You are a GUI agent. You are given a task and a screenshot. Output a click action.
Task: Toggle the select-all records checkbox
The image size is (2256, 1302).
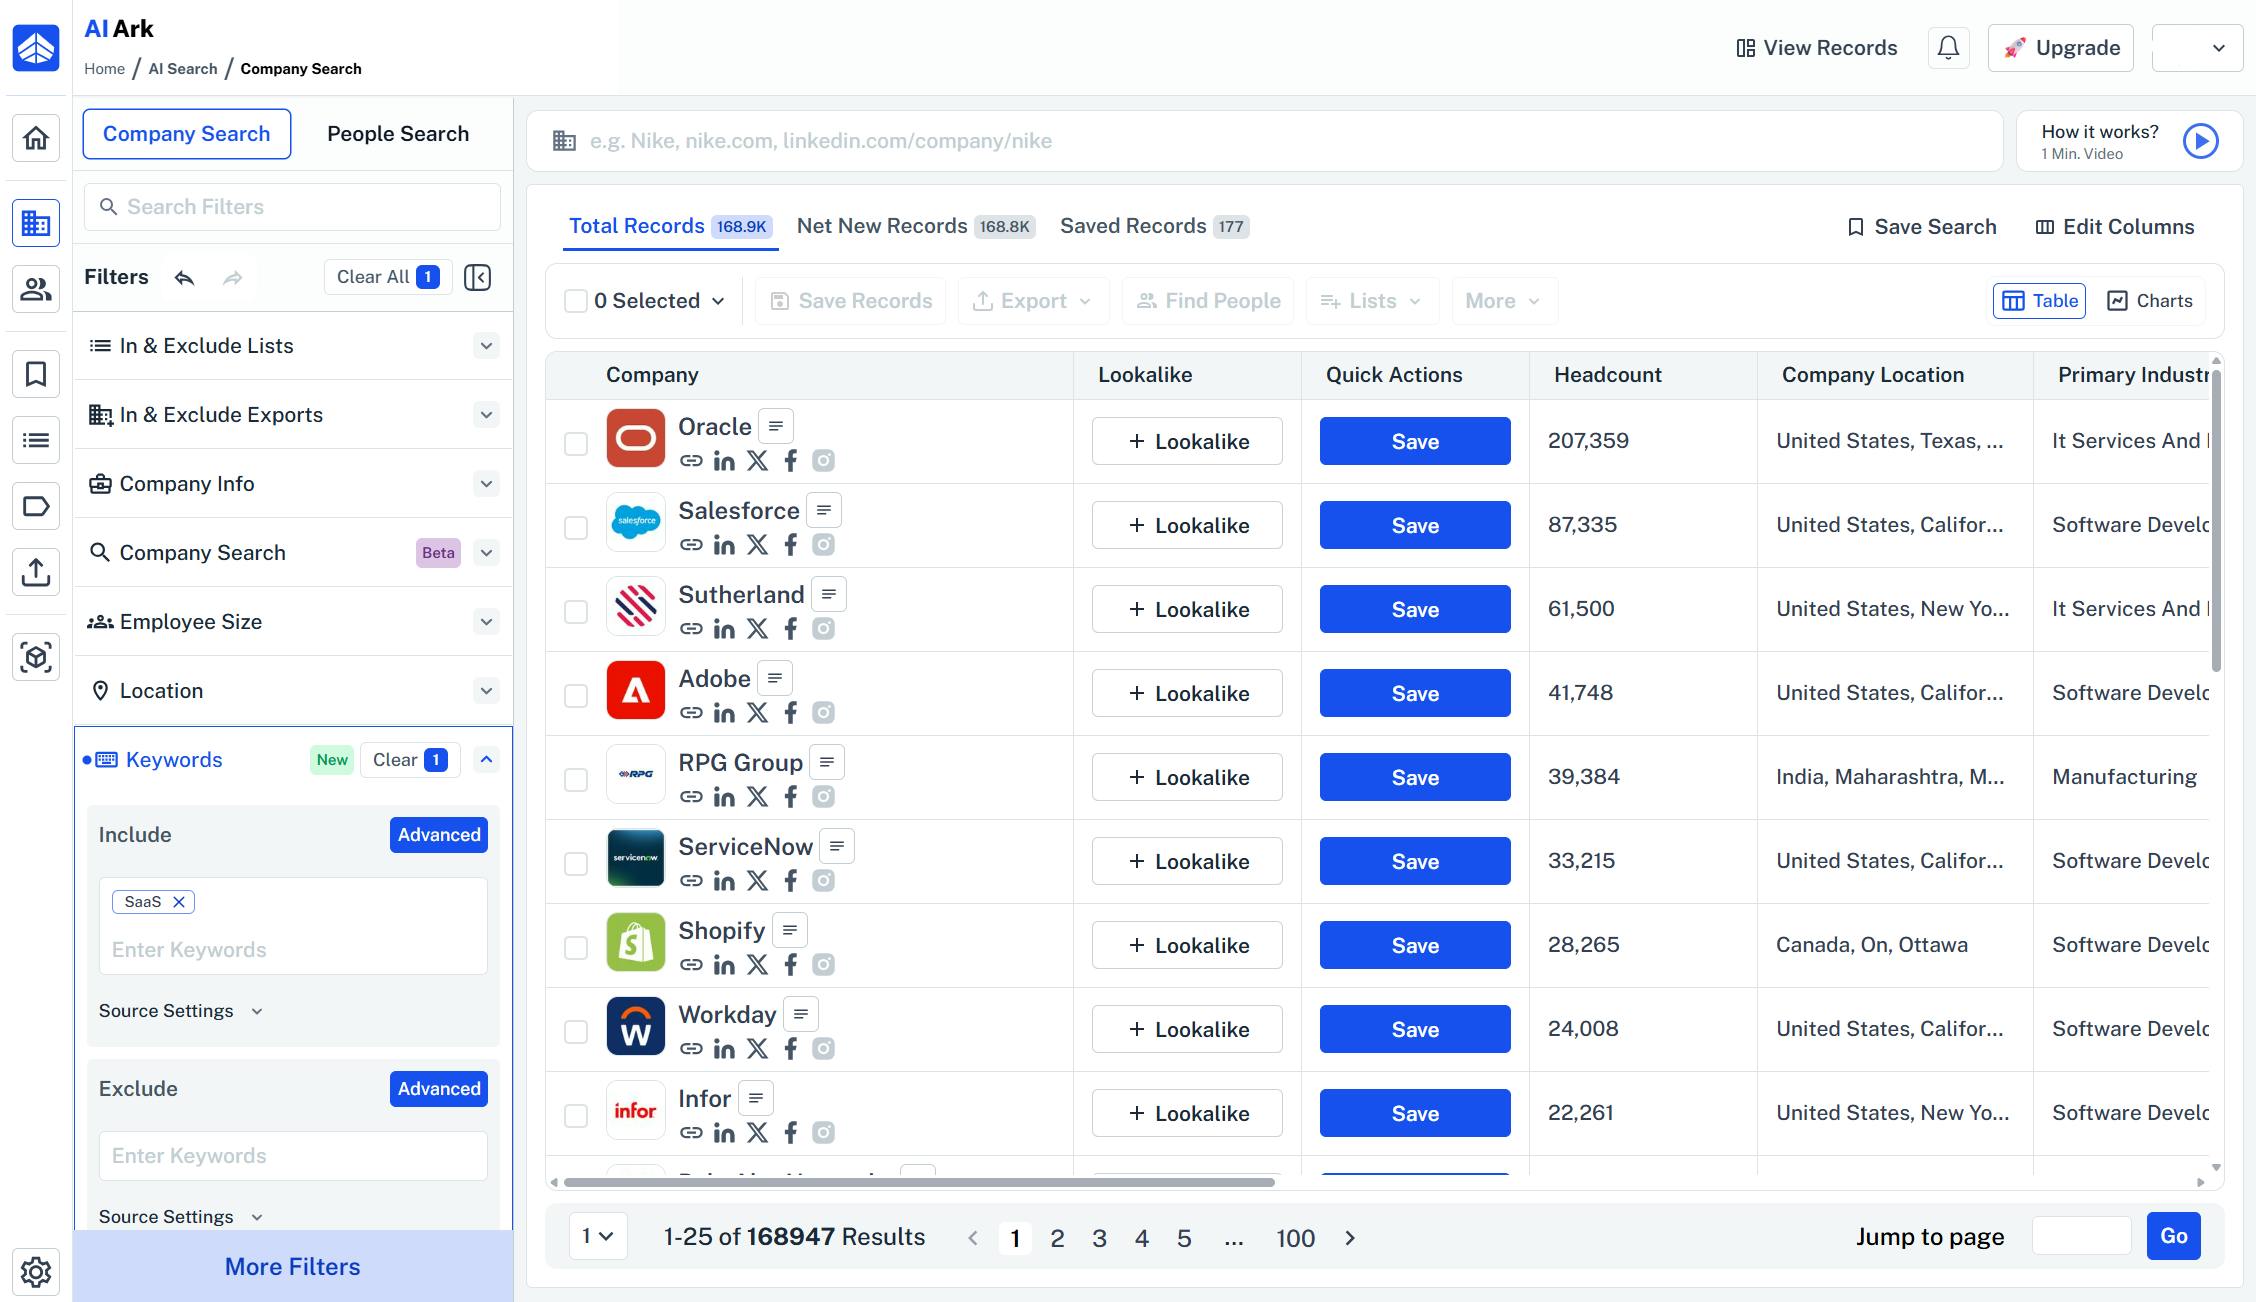tap(576, 301)
